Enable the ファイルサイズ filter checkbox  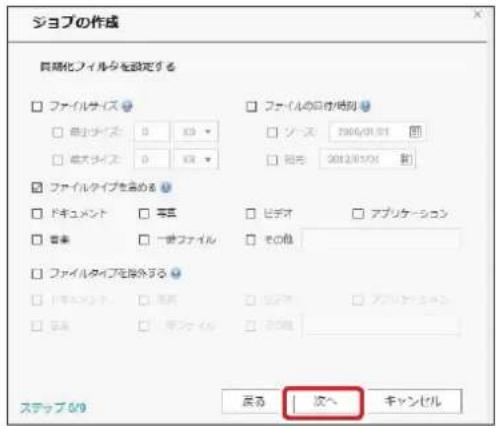click(x=37, y=107)
